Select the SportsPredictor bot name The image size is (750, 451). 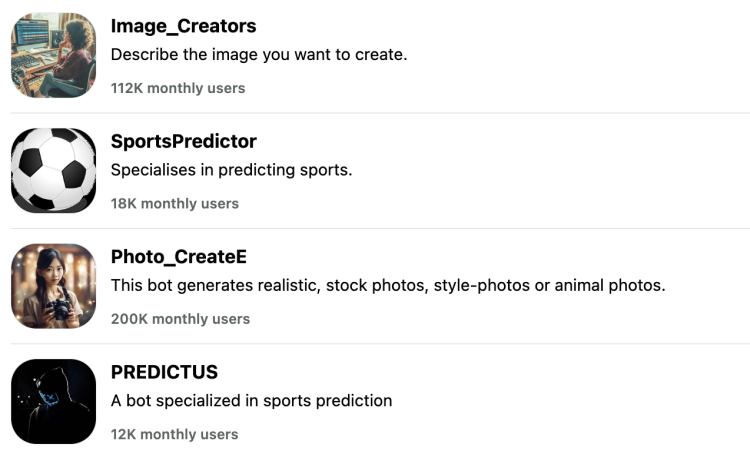point(183,141)
